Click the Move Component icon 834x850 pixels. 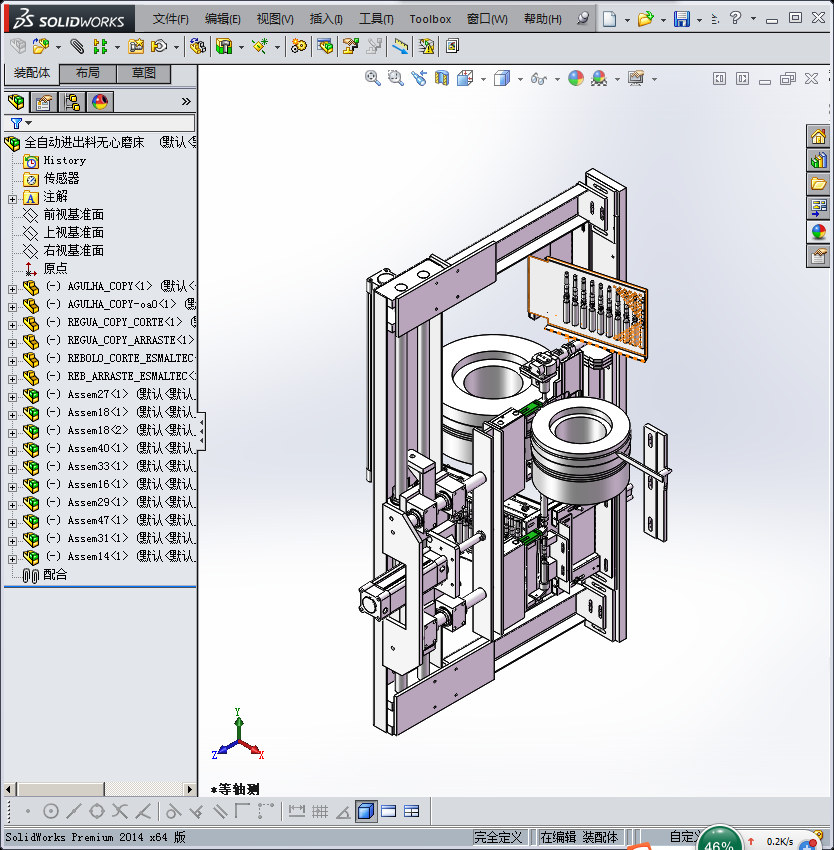click(159, 47)
